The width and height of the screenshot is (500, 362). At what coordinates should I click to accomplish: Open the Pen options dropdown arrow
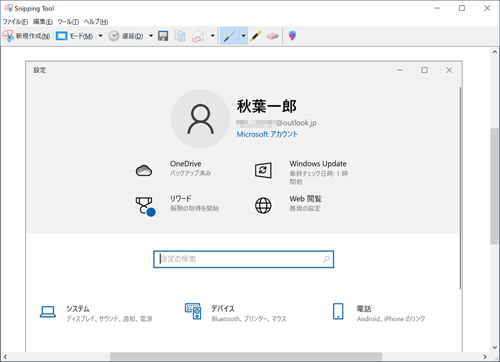tap(243, 36)
